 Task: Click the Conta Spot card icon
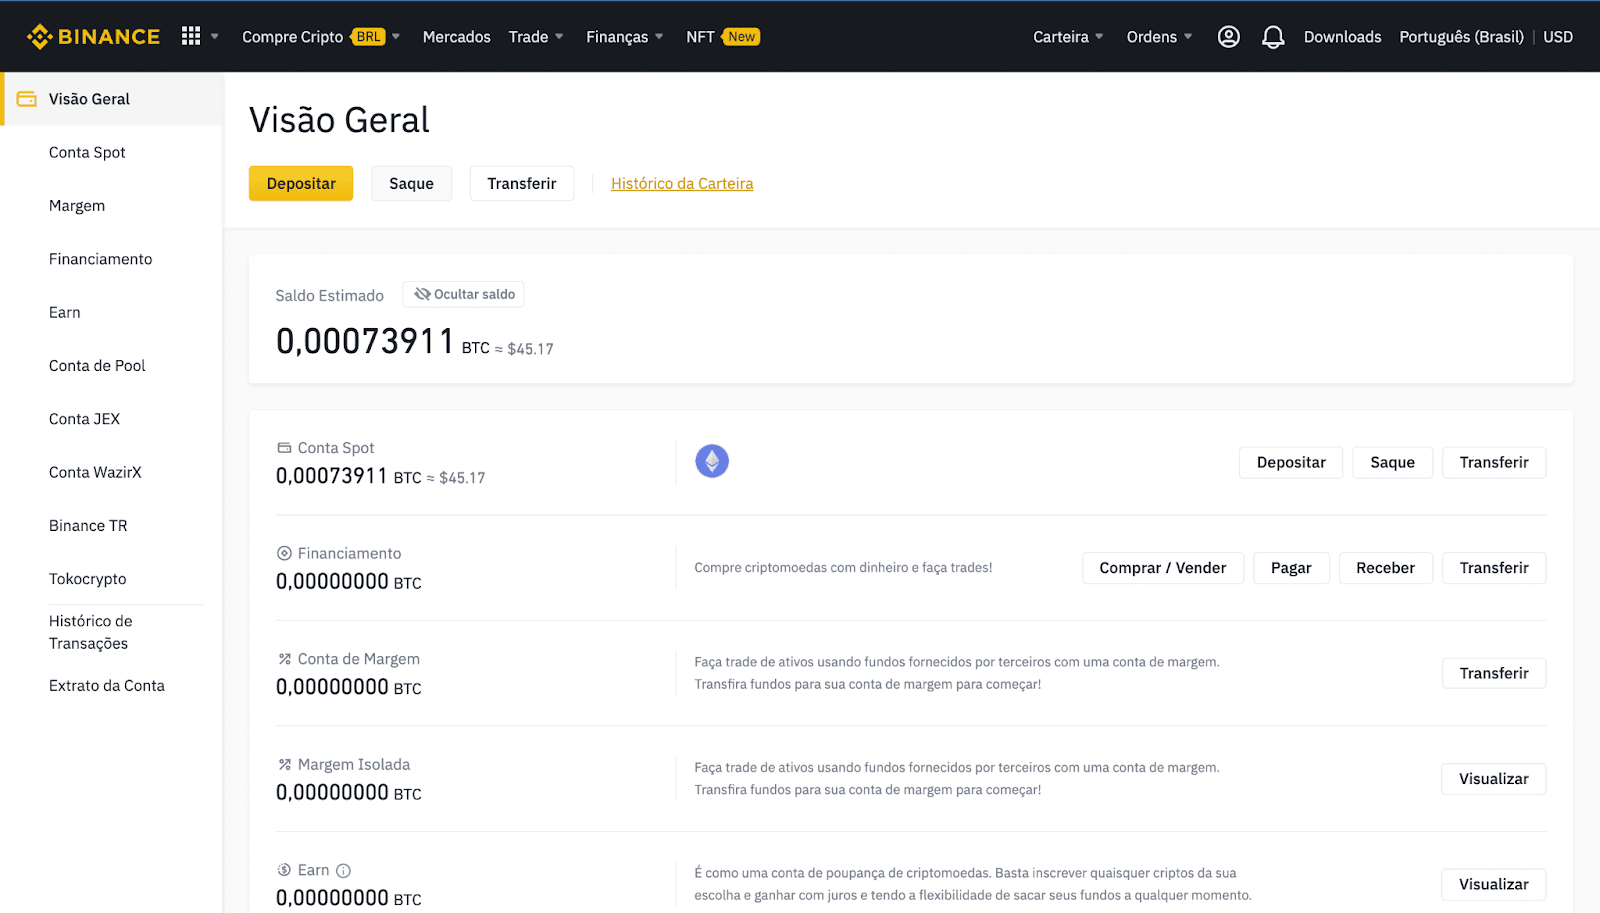tap(284, 448)
